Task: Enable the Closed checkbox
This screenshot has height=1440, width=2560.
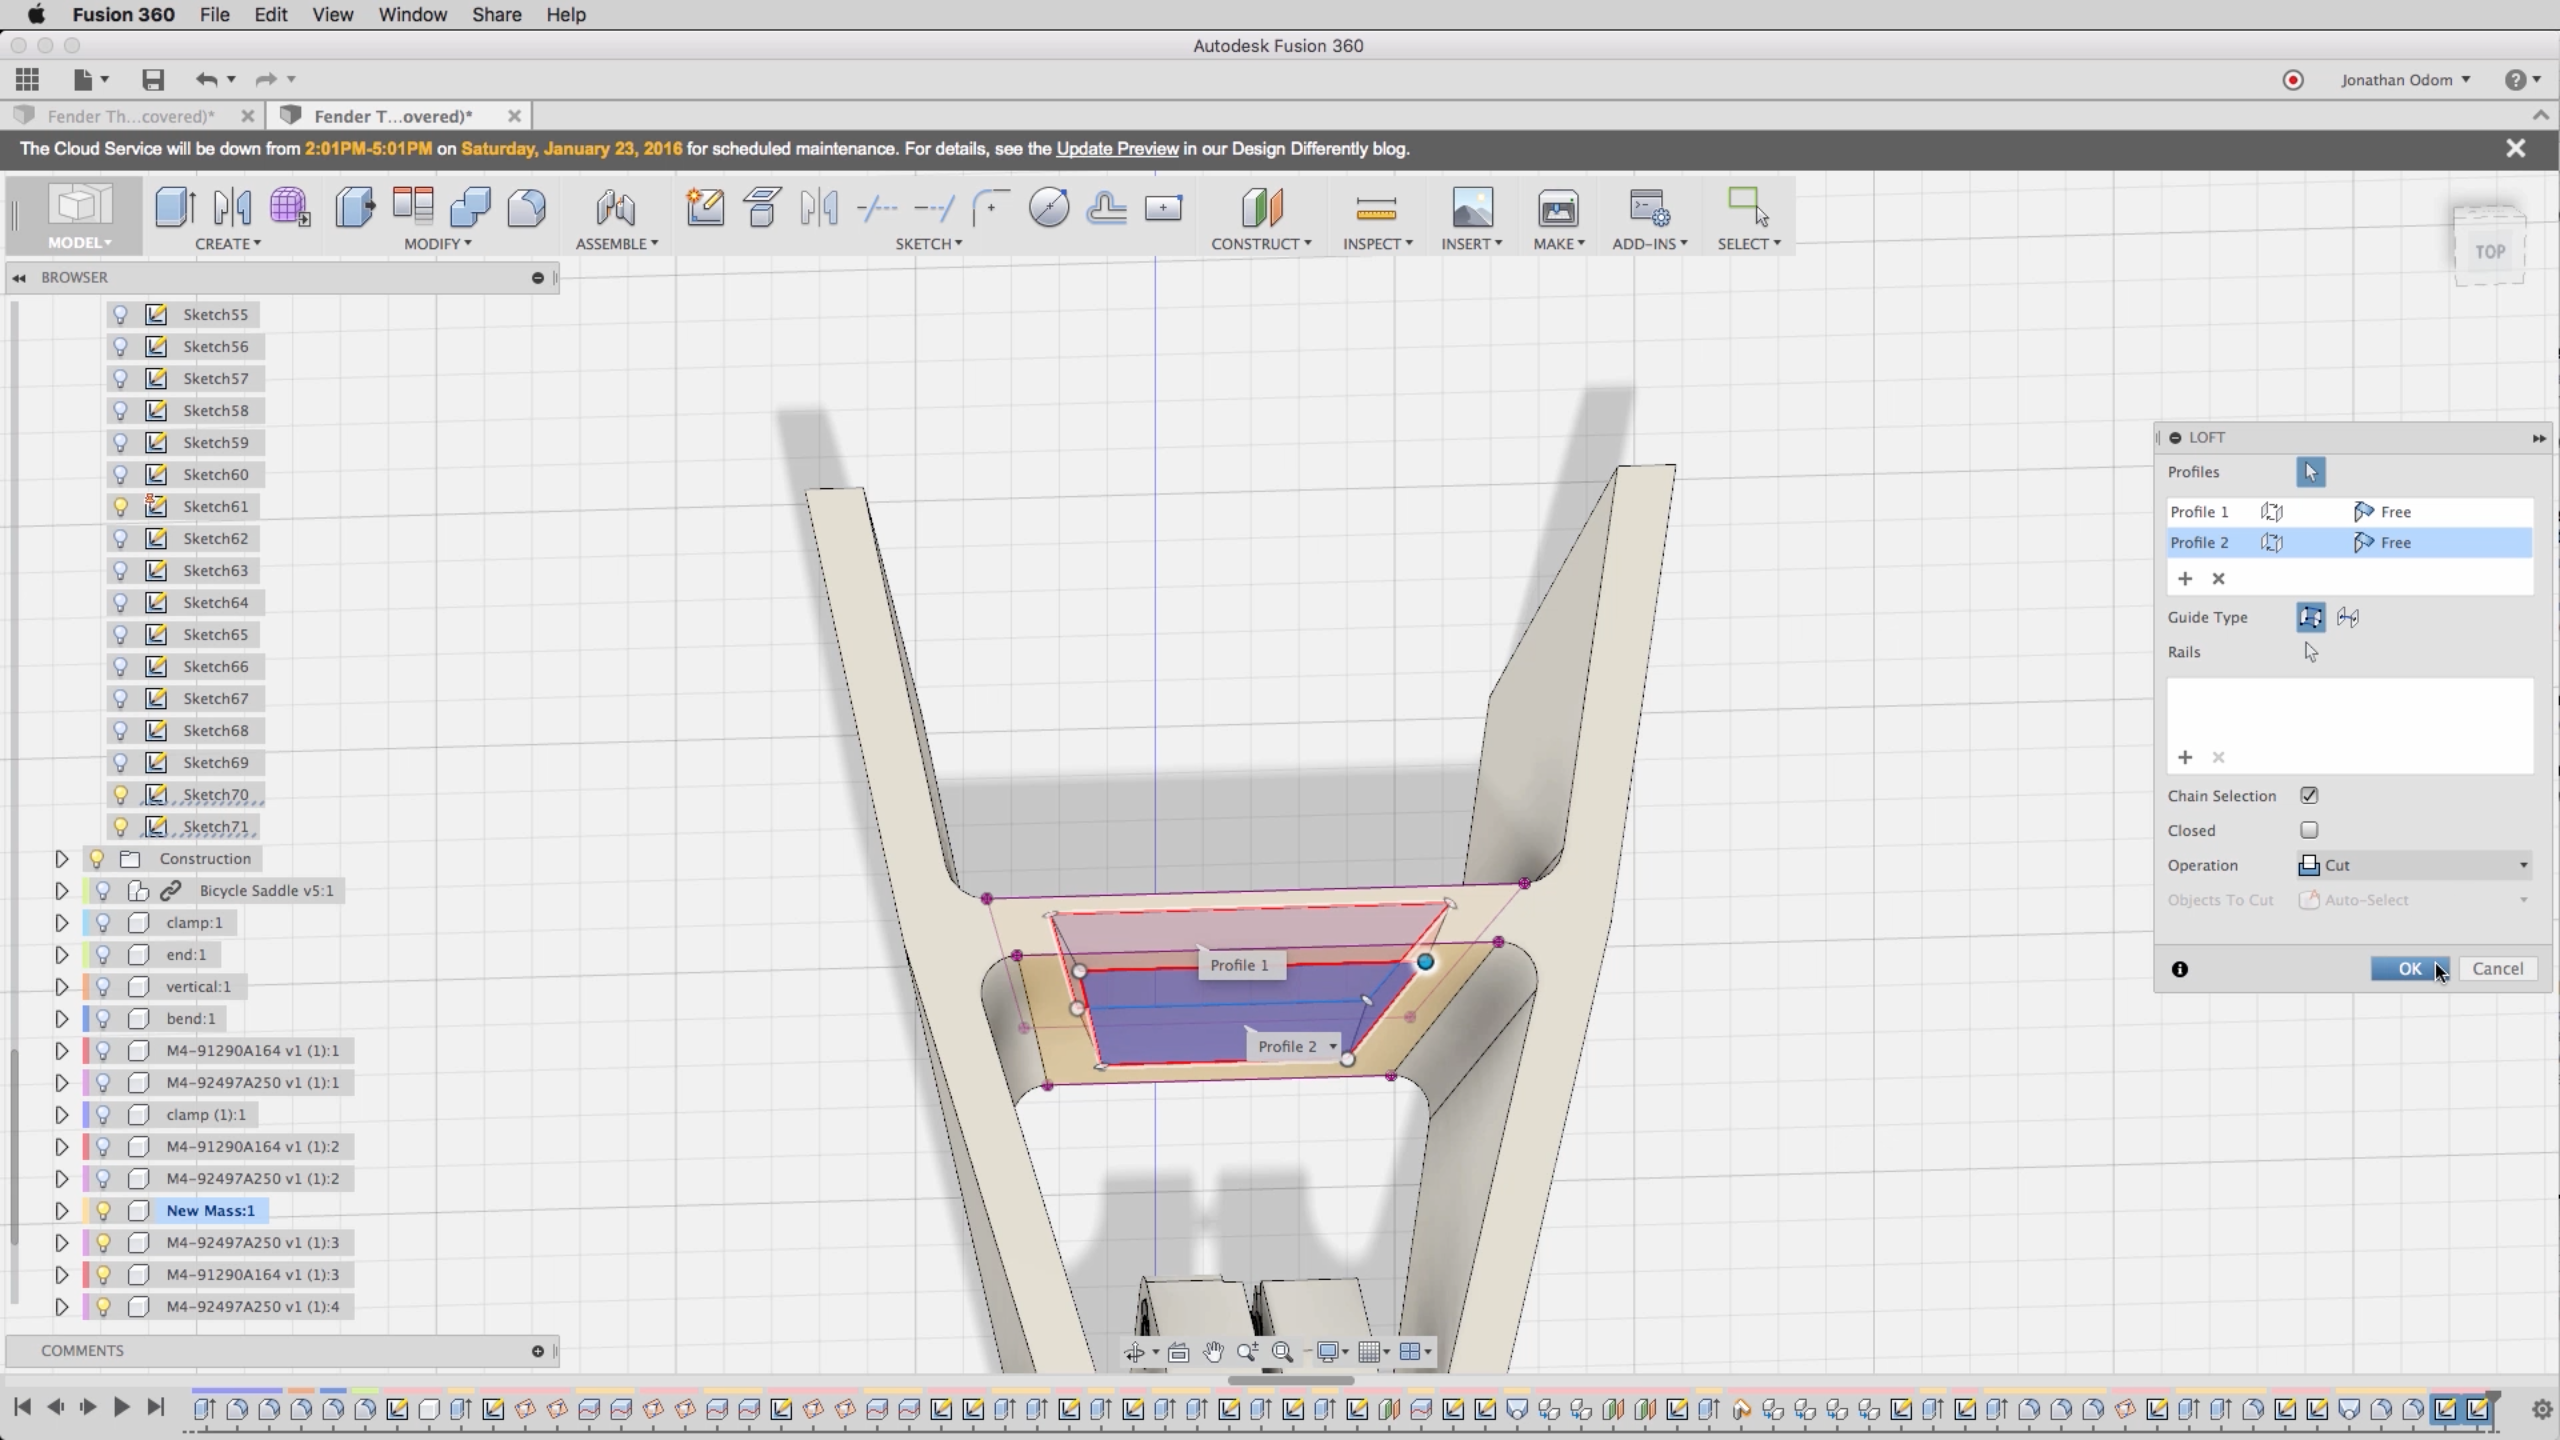Action: pos(2309,830)
